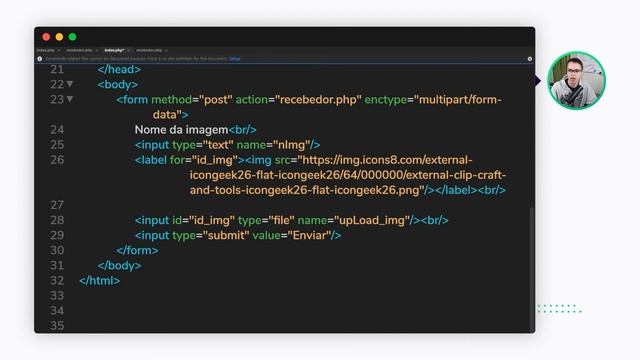Viewport: 640px width, 360px height.
Task: Collapse the form tag fold arrow on line 23
Action: [x=70, y=99]
